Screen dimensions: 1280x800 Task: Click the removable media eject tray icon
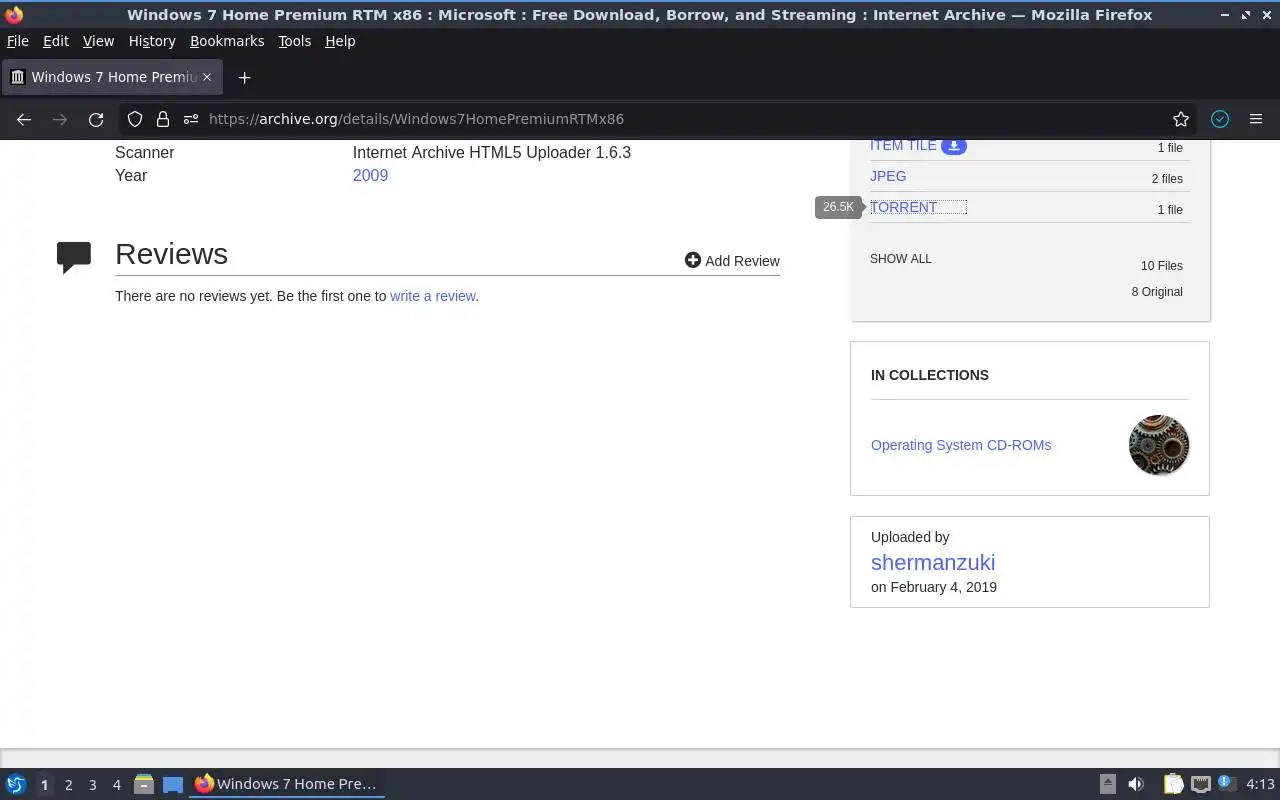point(1107,784)
